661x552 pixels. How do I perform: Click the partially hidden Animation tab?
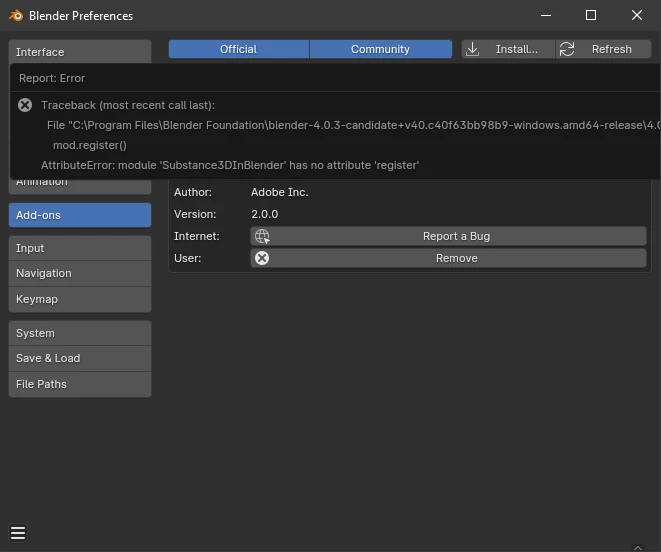coord(80,186)
